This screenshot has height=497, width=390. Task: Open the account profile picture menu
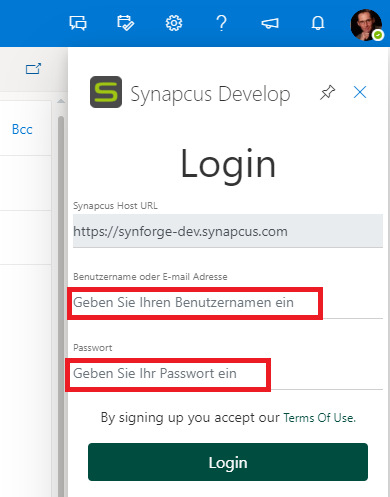(366, 25)
